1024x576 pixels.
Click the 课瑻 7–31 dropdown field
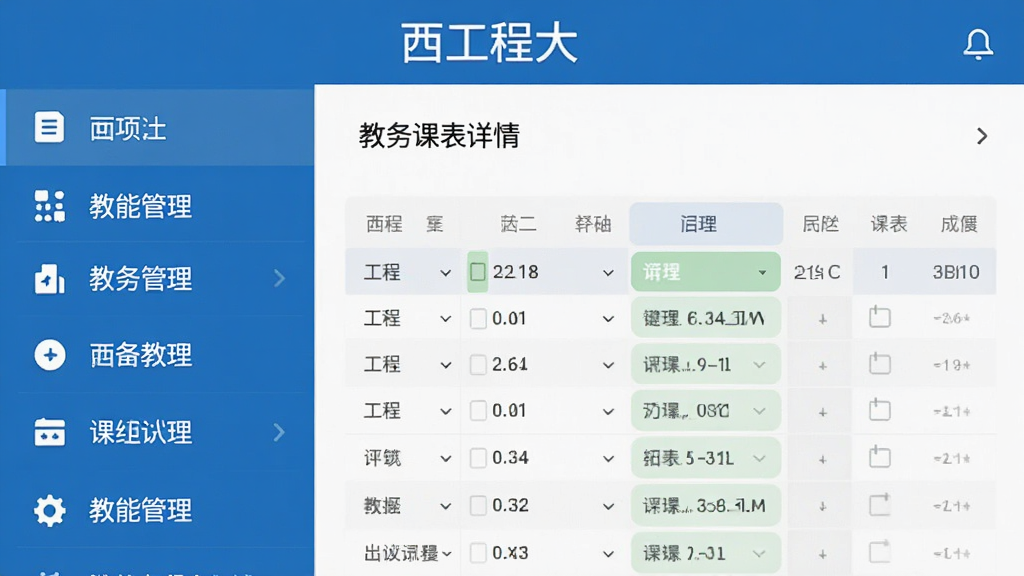pos(705,553)
